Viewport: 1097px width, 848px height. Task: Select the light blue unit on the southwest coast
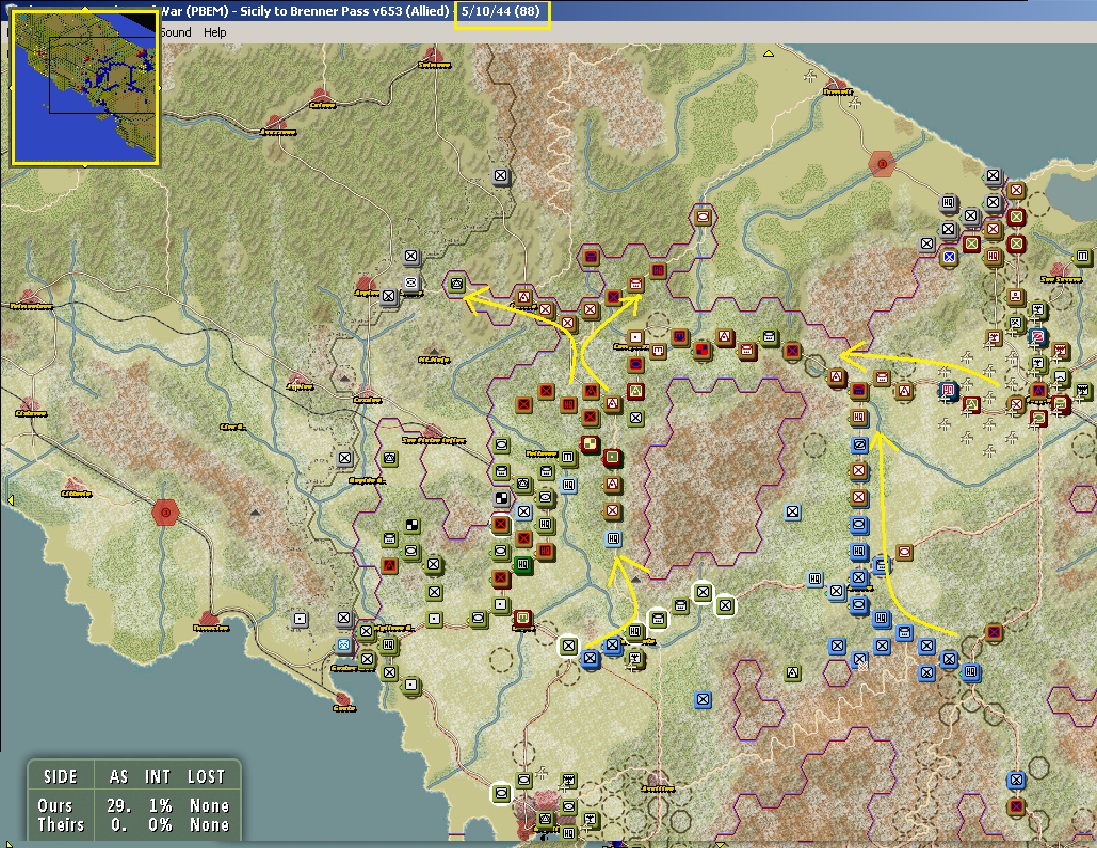pyautogui.click(x=344, y=644)
